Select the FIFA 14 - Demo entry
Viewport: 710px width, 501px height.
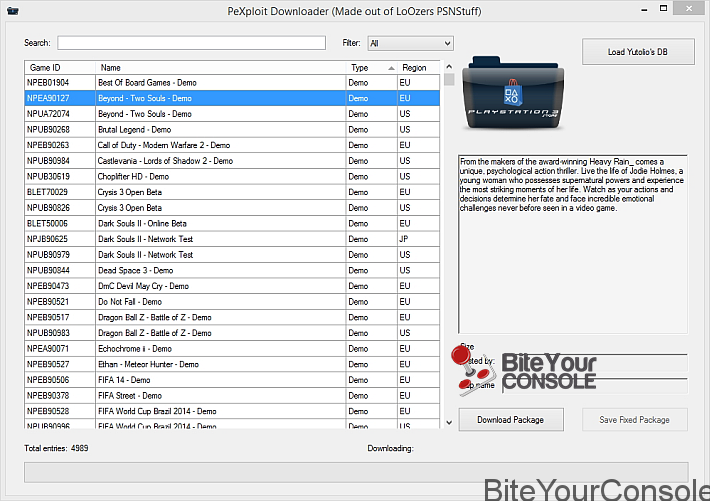coord(232,380)
